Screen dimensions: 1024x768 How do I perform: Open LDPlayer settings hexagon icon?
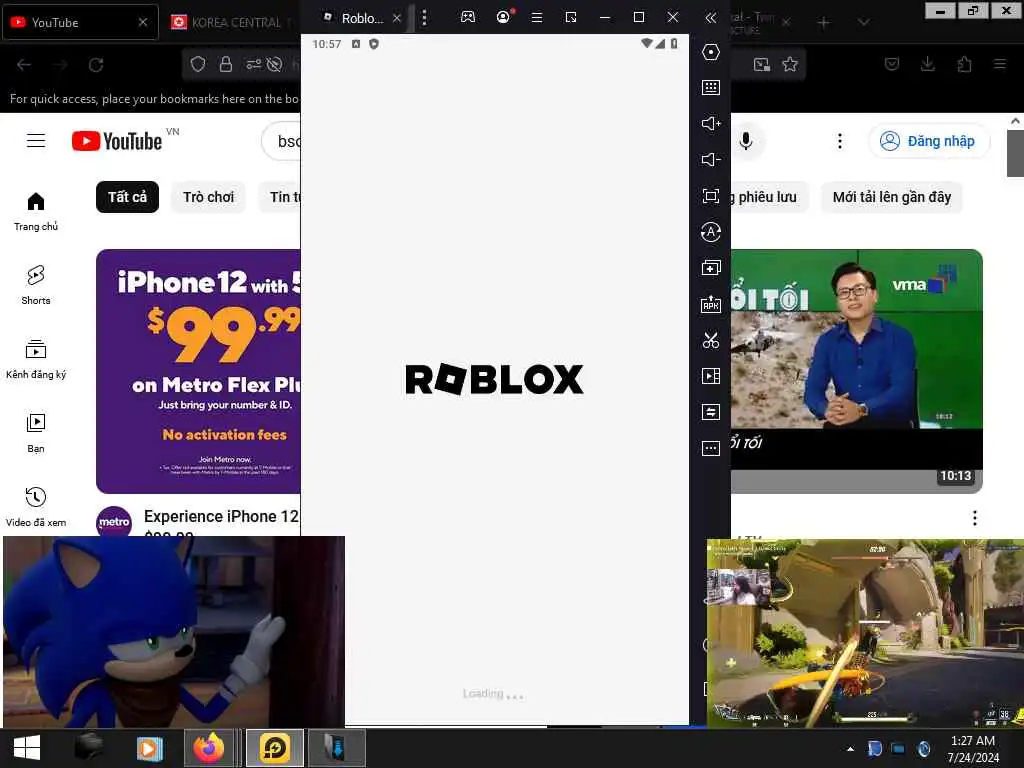tap(711, 52)
